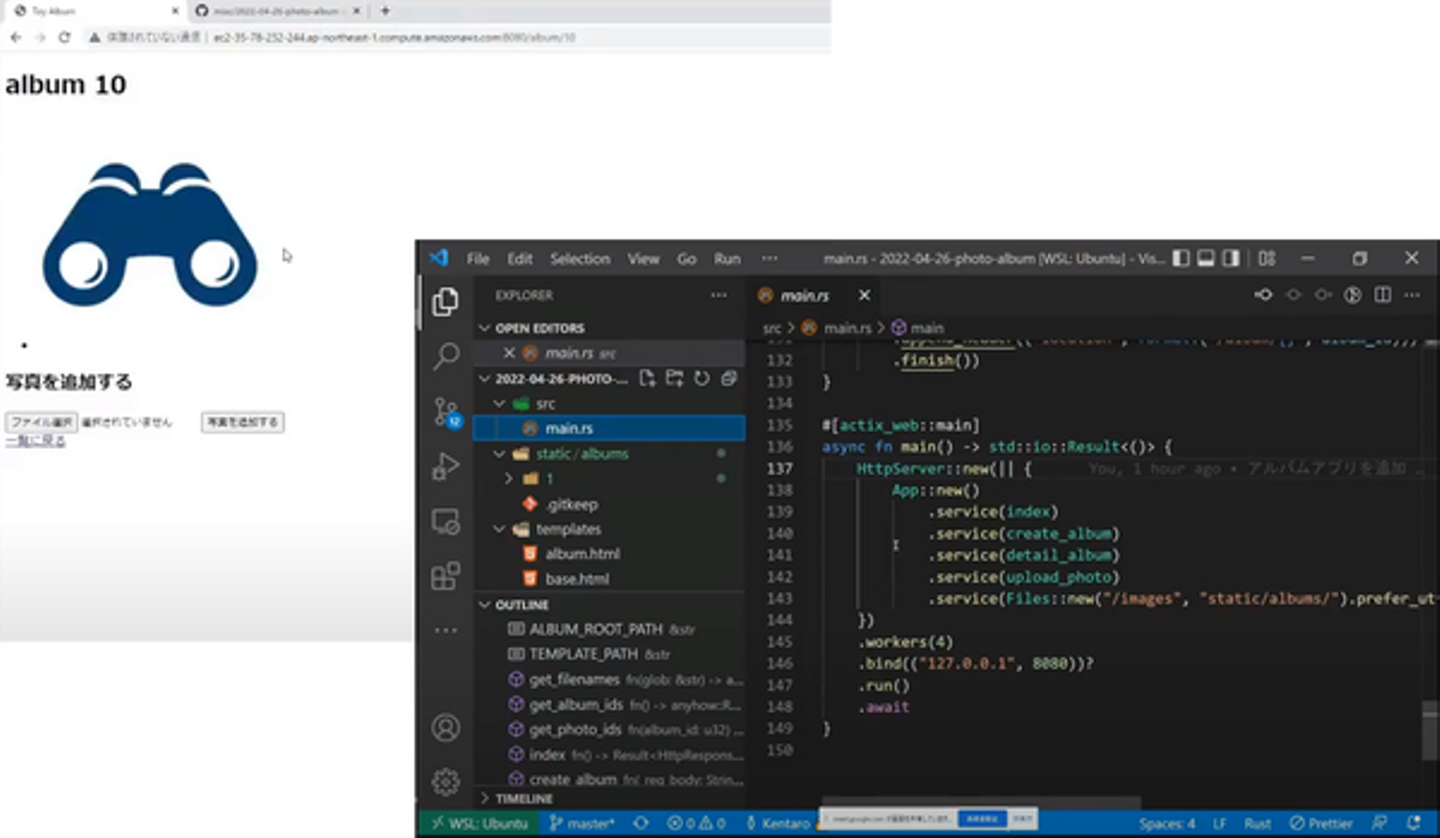Toggle the bottom panel layout button
This screenshot has width=1440, height=838.
pos(1206,258)
